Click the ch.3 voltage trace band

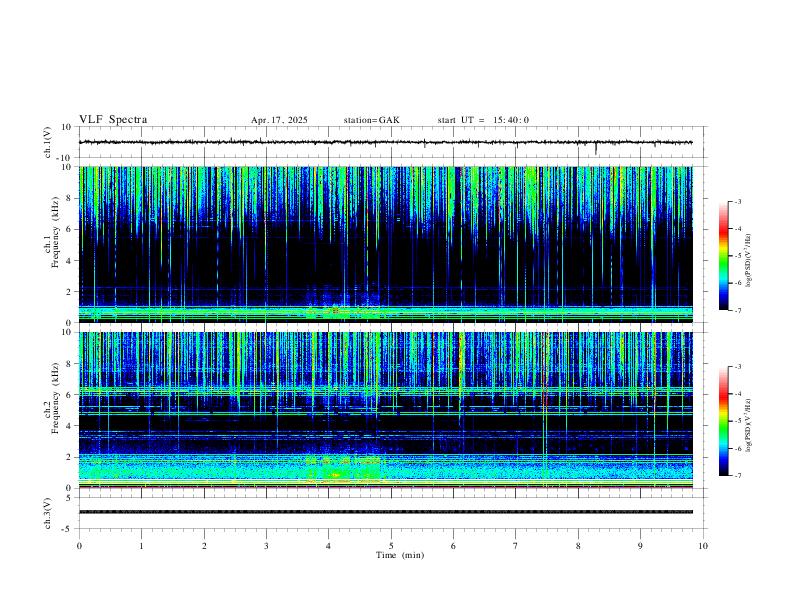coord(385,512)
